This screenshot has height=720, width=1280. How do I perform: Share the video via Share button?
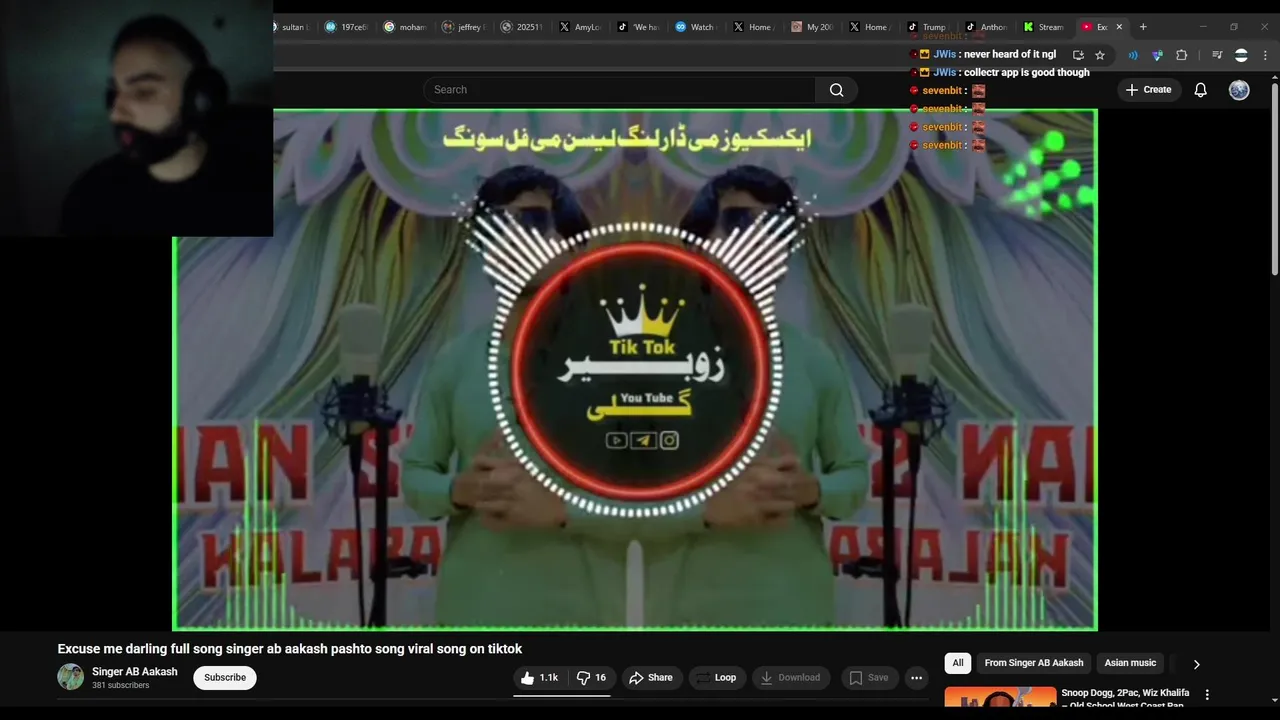[651, 678]
